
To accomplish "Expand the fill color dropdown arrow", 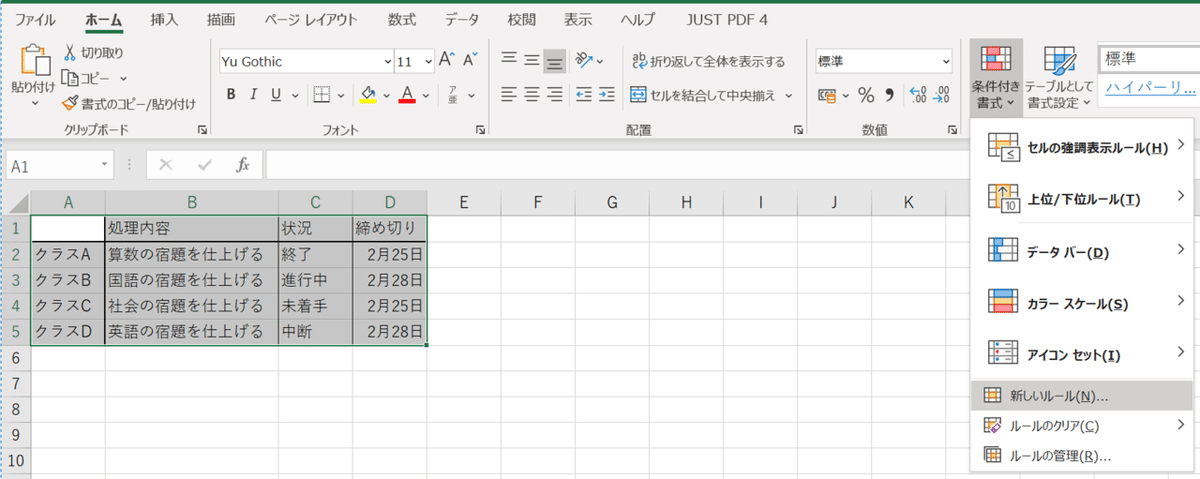I will click(385, 95).
